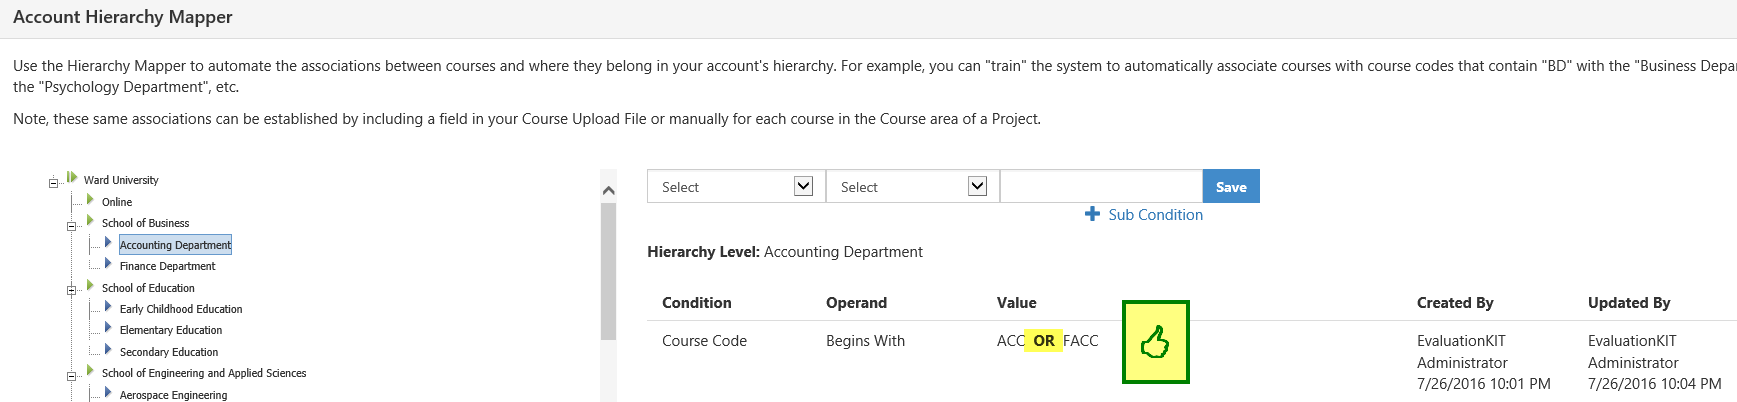1737x402 pixels.
Task: Select Accounting Department in the hierarchy tree
Action: [175, 245]
